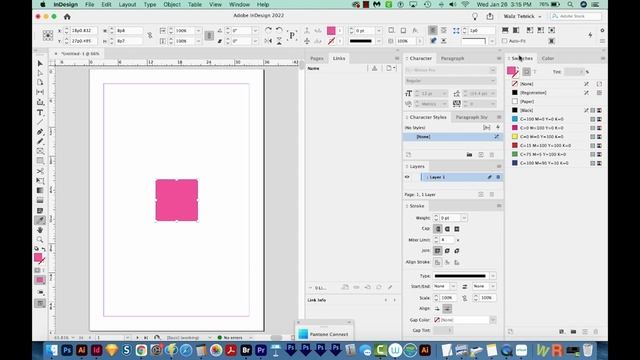Enable the Auto-Fit checkbox
The height and width of the screenshot is (360, 640).
pos(504,41)
